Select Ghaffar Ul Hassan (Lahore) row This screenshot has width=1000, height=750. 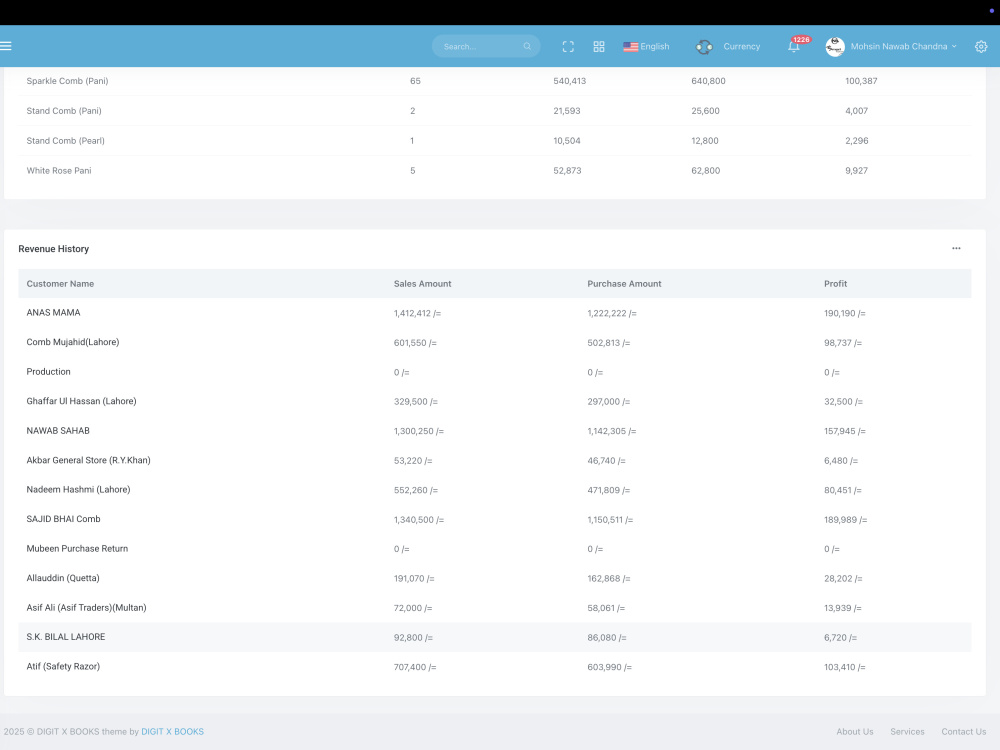[494, 401]
